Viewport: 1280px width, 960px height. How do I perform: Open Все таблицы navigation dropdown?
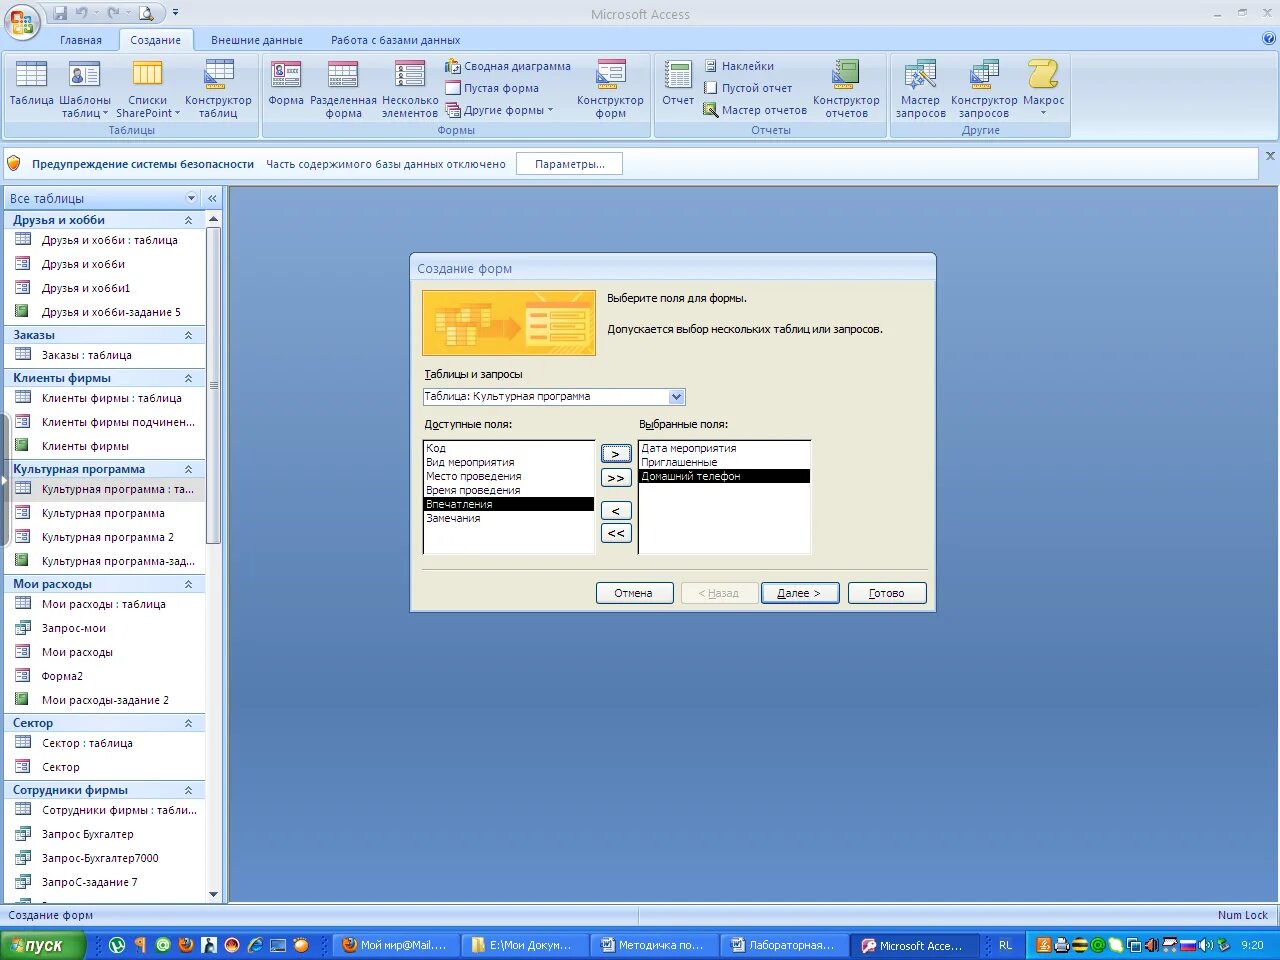(191, 198)
